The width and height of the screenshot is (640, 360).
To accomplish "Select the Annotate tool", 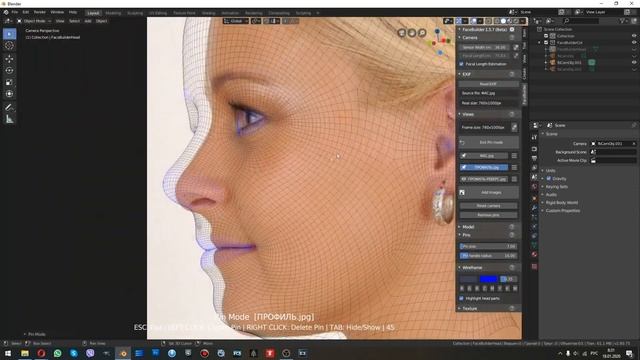I will coord(9,107).
